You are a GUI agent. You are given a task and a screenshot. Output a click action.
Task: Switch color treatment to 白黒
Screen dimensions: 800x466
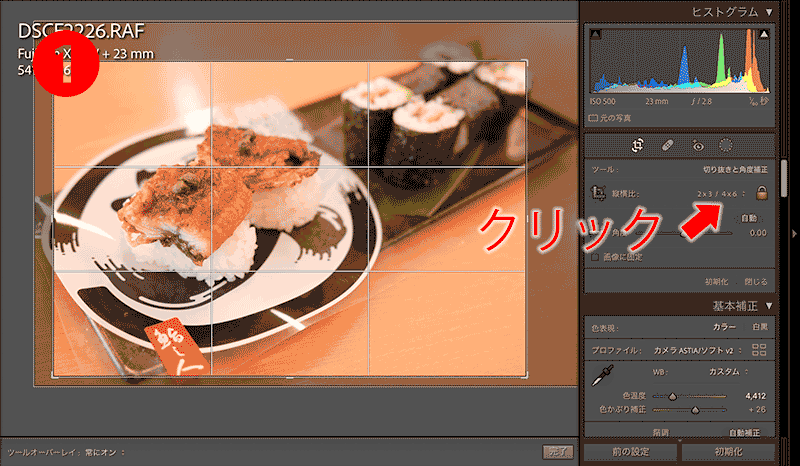click(760, 327)
